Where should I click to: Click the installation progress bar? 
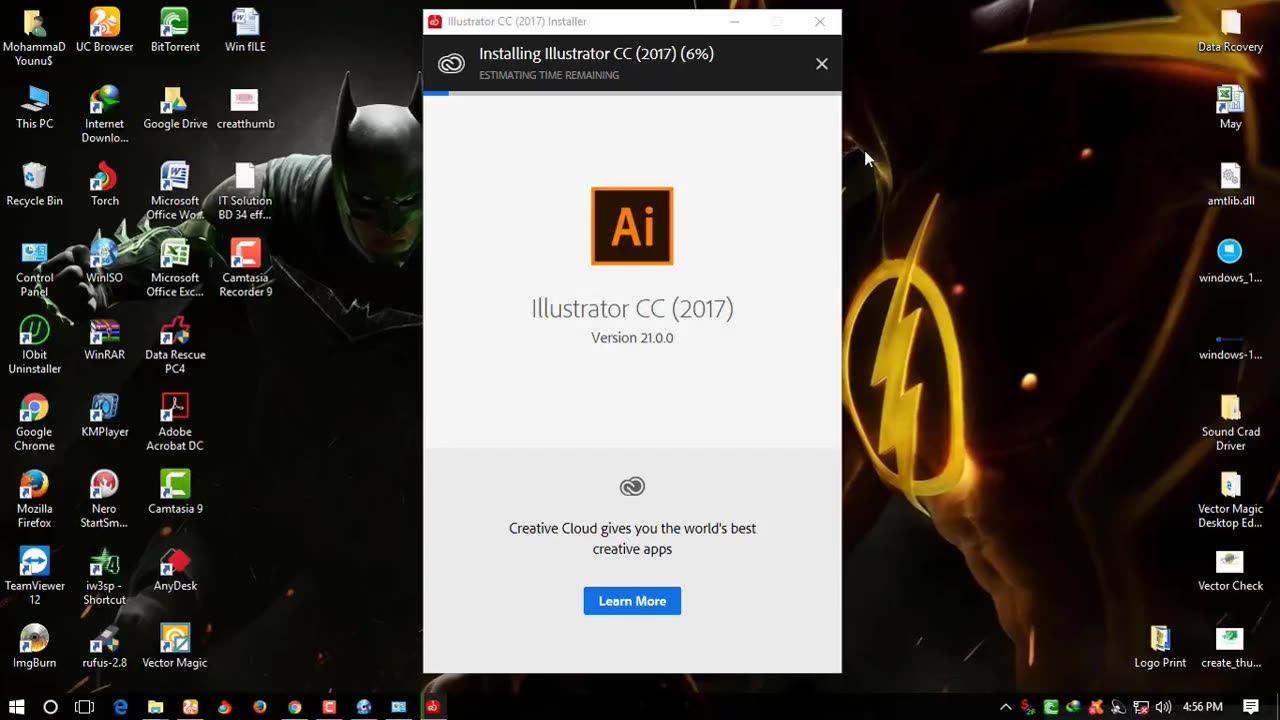pyautogui.click(x=632, y=93)
